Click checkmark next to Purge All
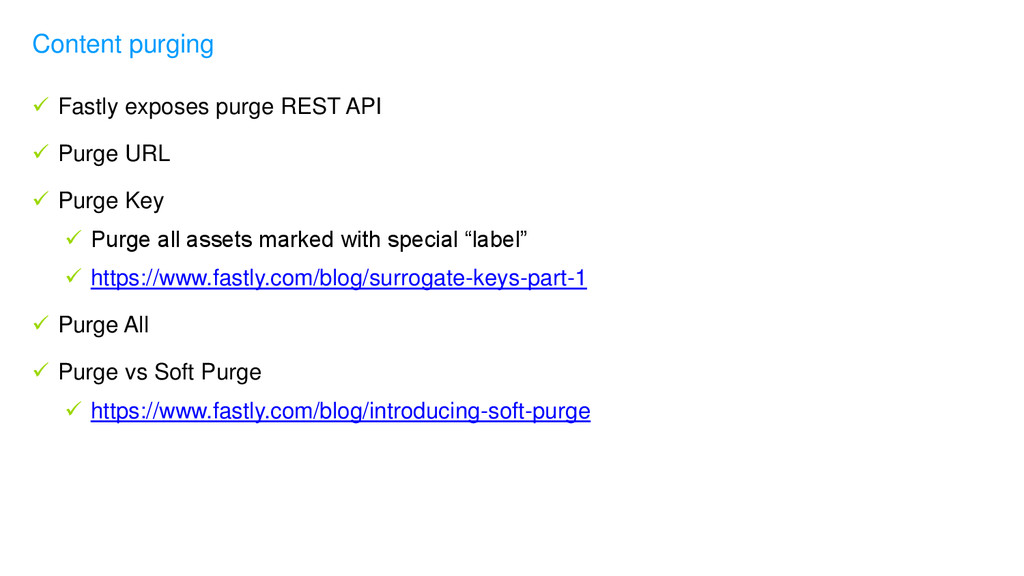Image resolution: width=1024 pixels, height=576 pixels. coord(40,323)
